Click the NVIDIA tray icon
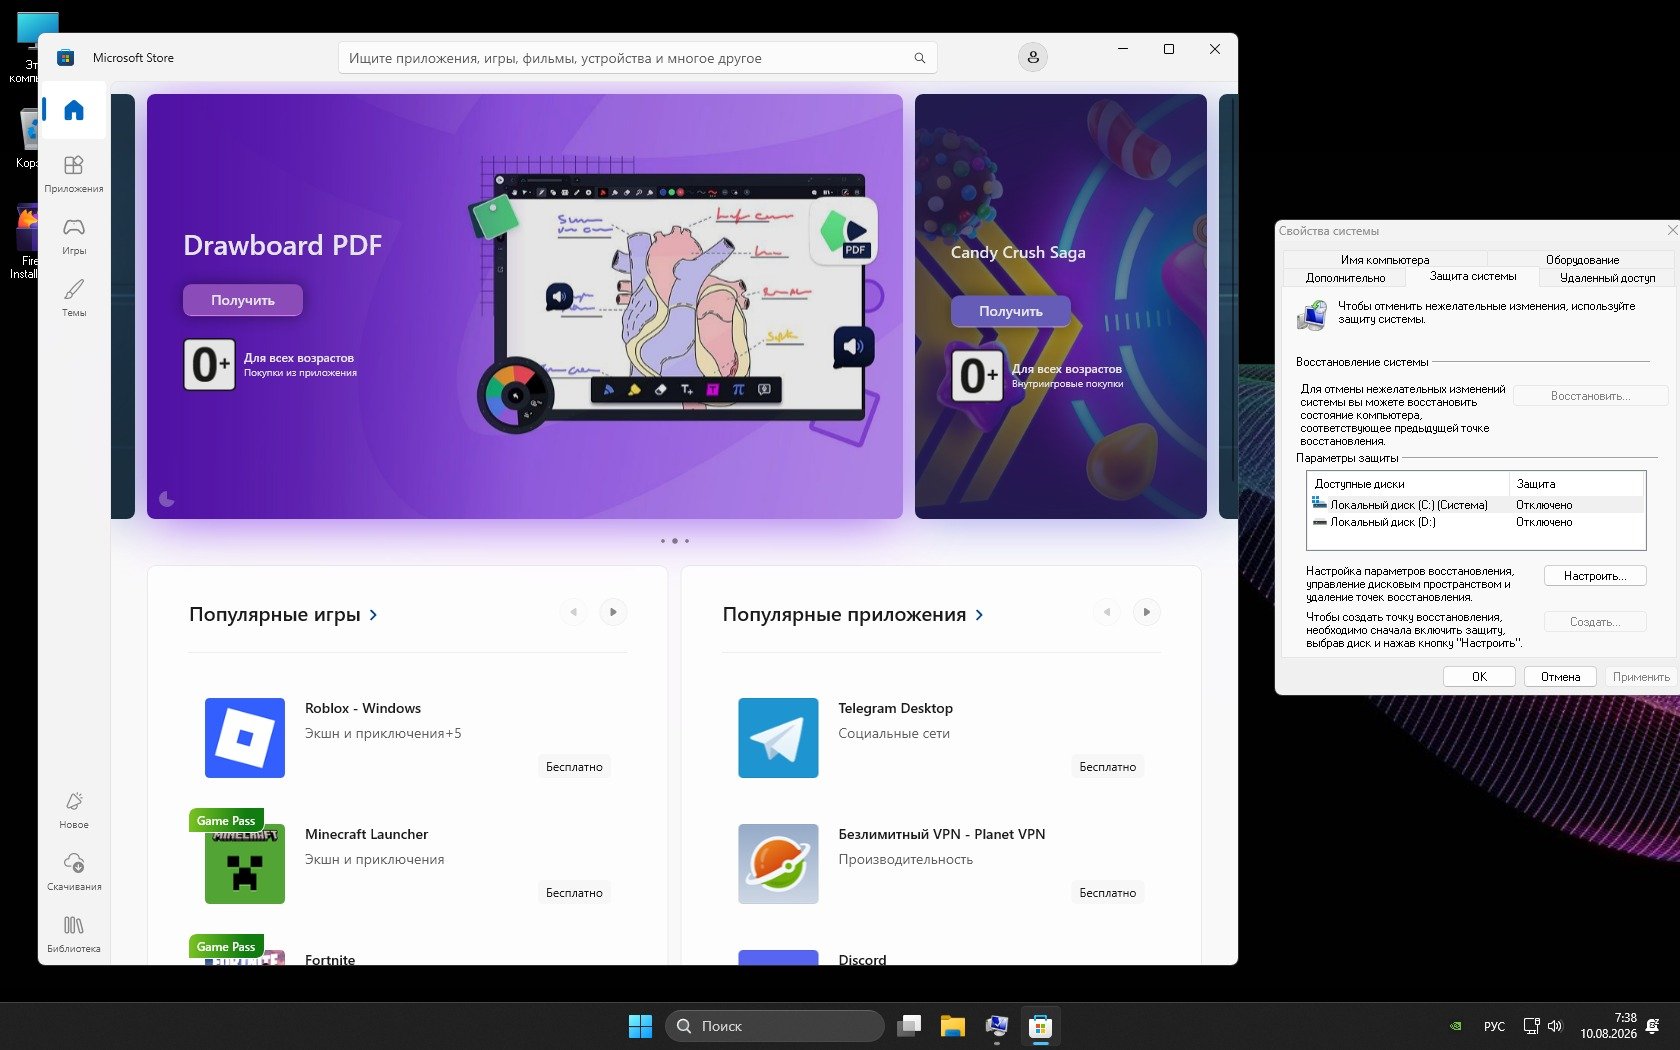1680x1050 pixels. pos(1457,1026)
